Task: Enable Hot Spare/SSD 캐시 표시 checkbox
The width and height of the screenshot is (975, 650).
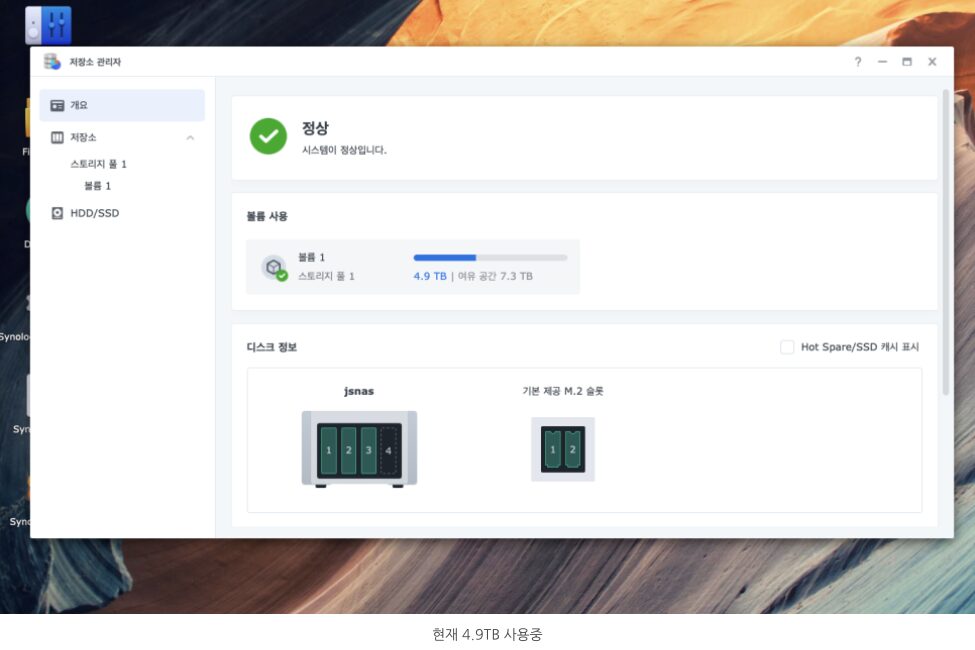Action: coord(787,347)
